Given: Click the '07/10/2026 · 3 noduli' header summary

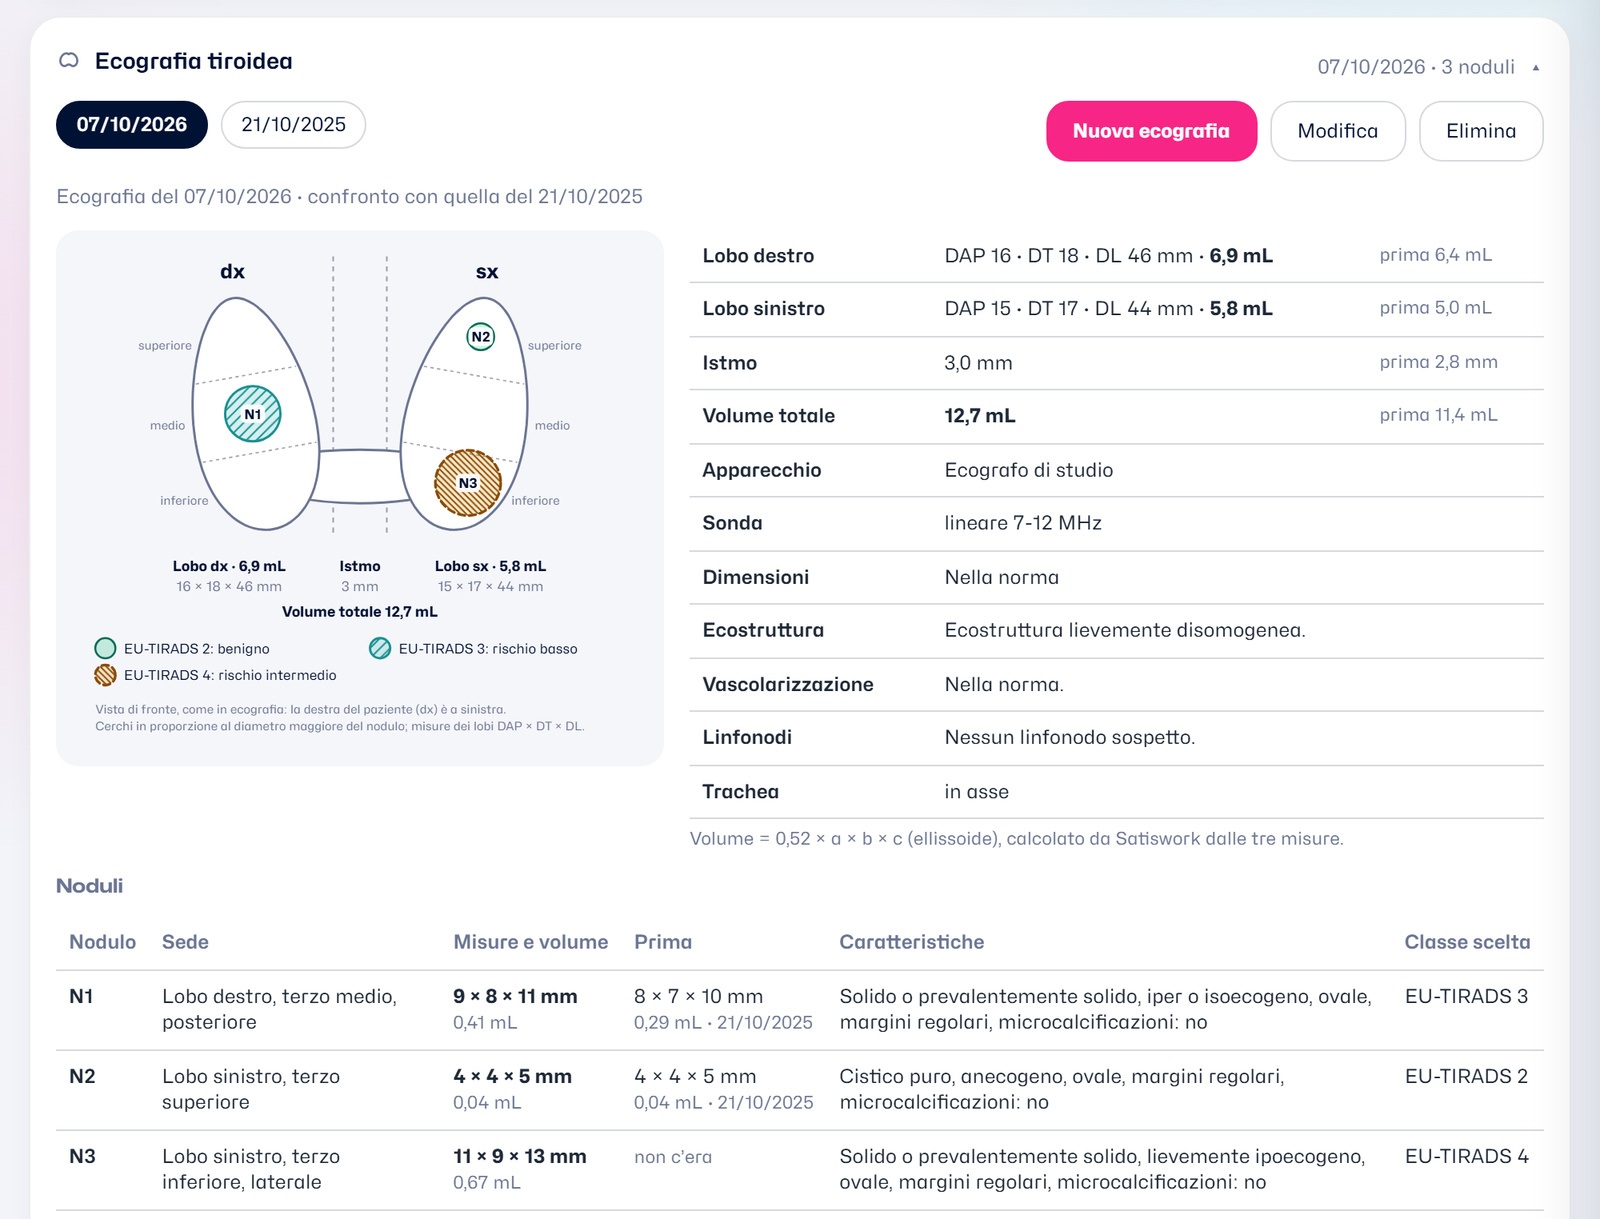Looking at the screenshot, I should 1416,67.
